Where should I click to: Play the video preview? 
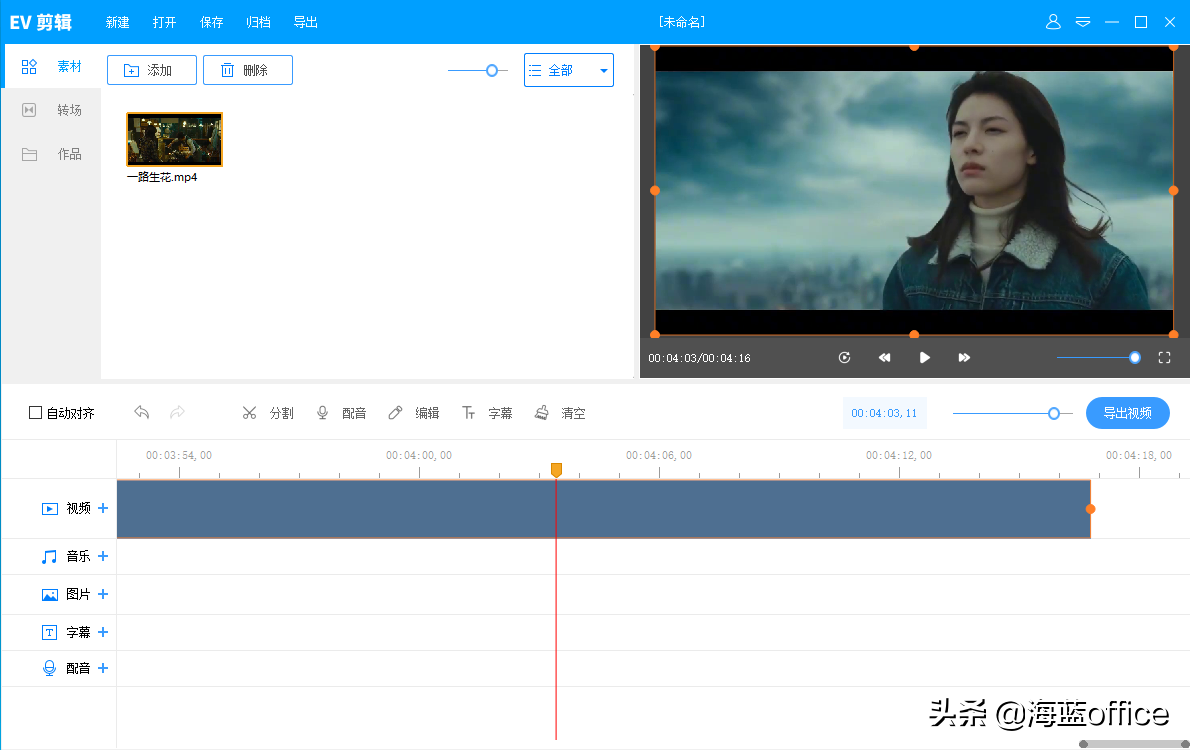pyautogui.click(x=924, y=358)
